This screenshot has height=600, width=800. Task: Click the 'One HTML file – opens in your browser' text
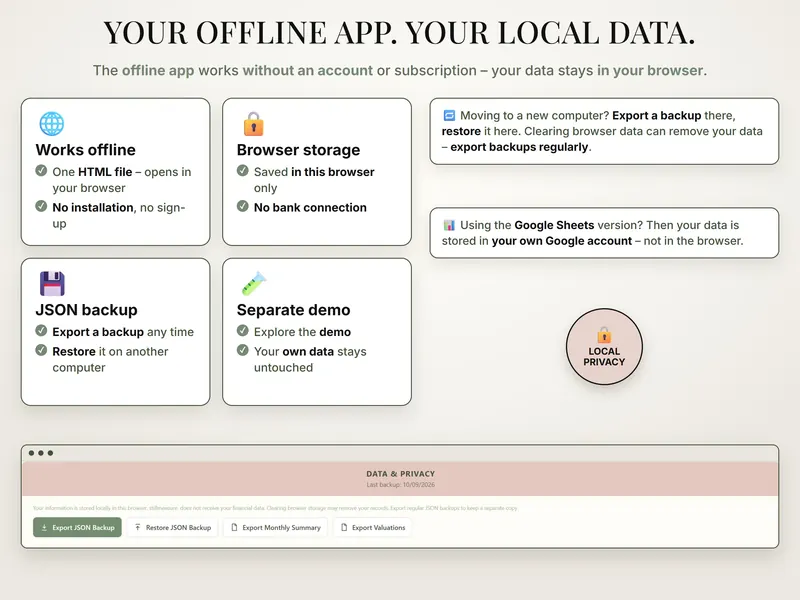point(122,180)
